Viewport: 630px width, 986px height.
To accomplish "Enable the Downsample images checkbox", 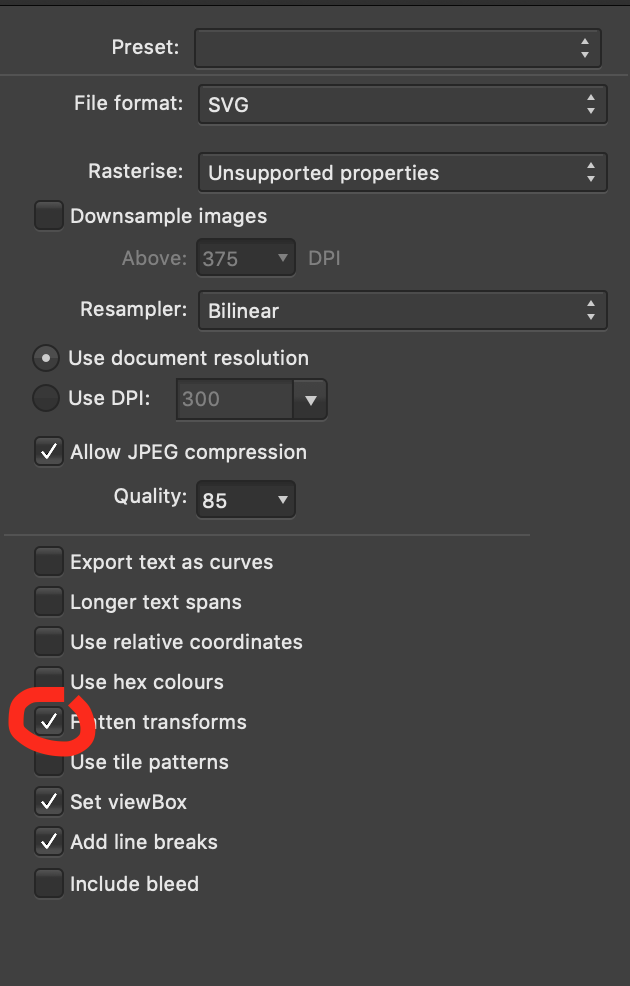I will pos(48,215).
